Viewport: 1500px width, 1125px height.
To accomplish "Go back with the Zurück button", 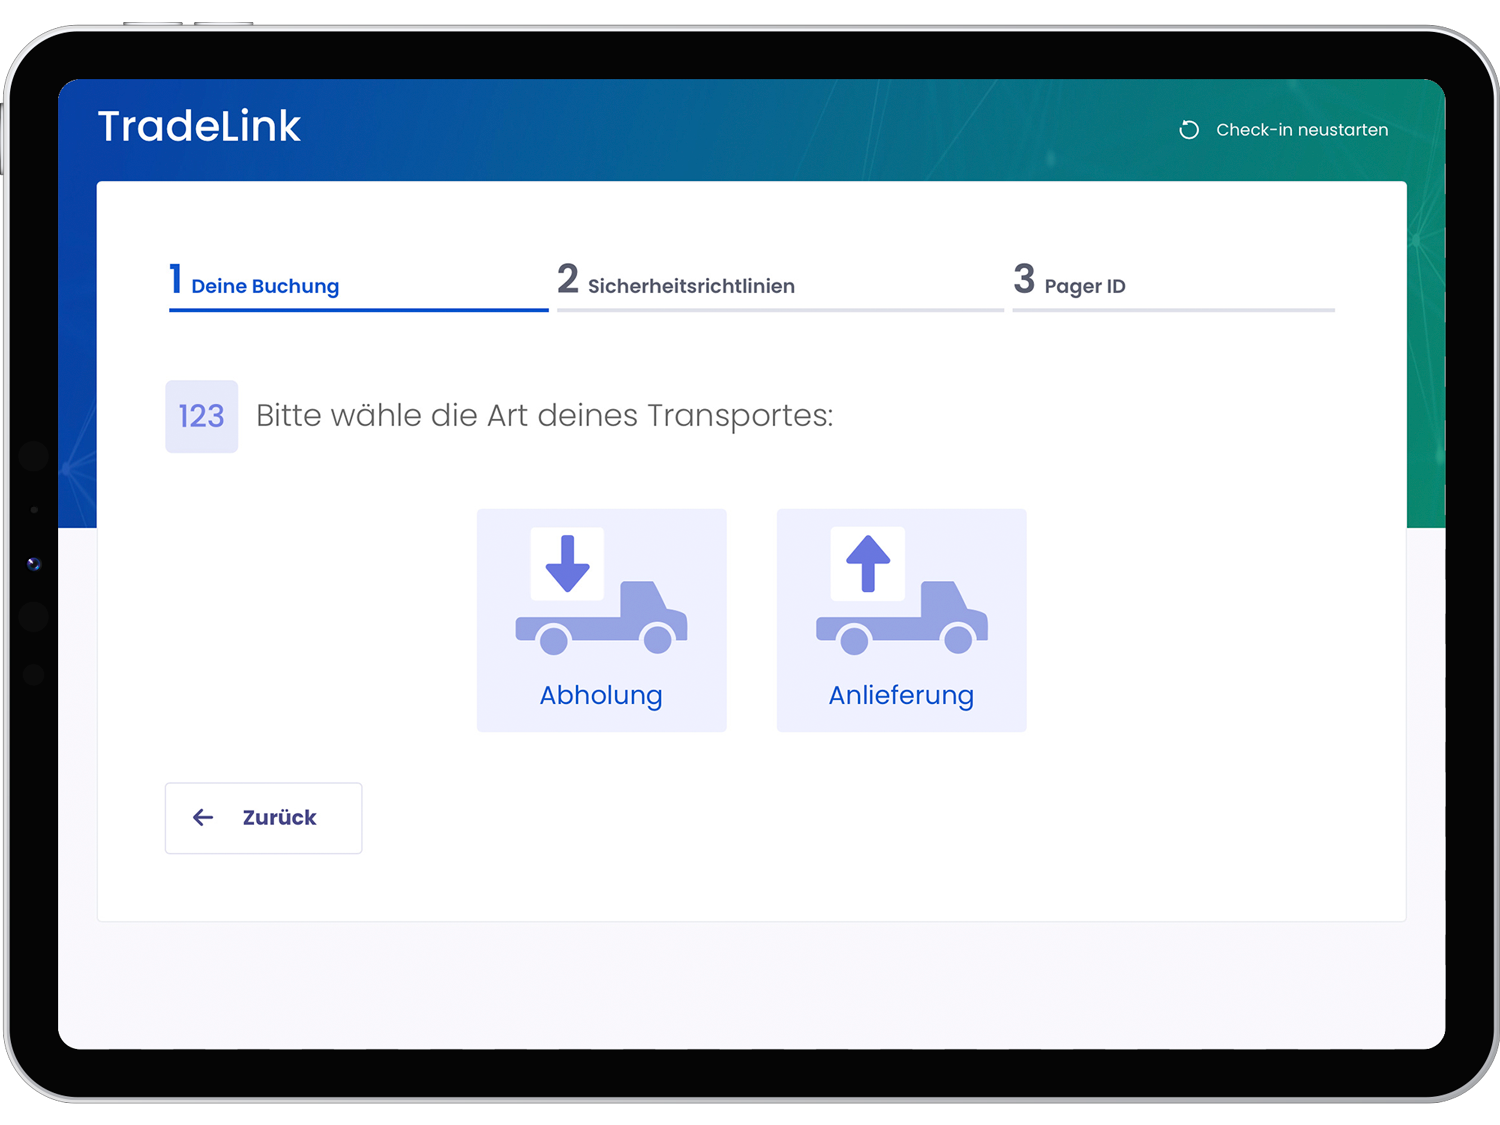I will 263,818.
